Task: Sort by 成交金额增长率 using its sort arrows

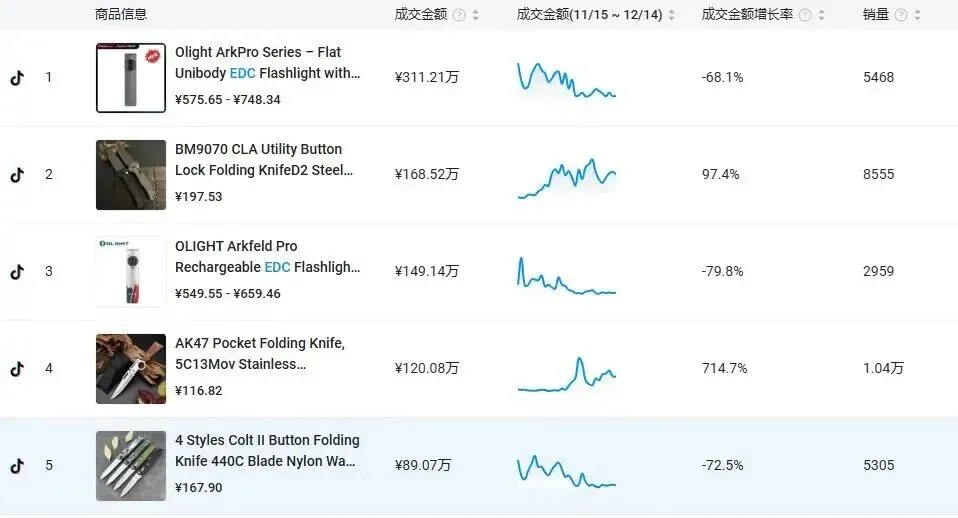Action: coord(821,15)
